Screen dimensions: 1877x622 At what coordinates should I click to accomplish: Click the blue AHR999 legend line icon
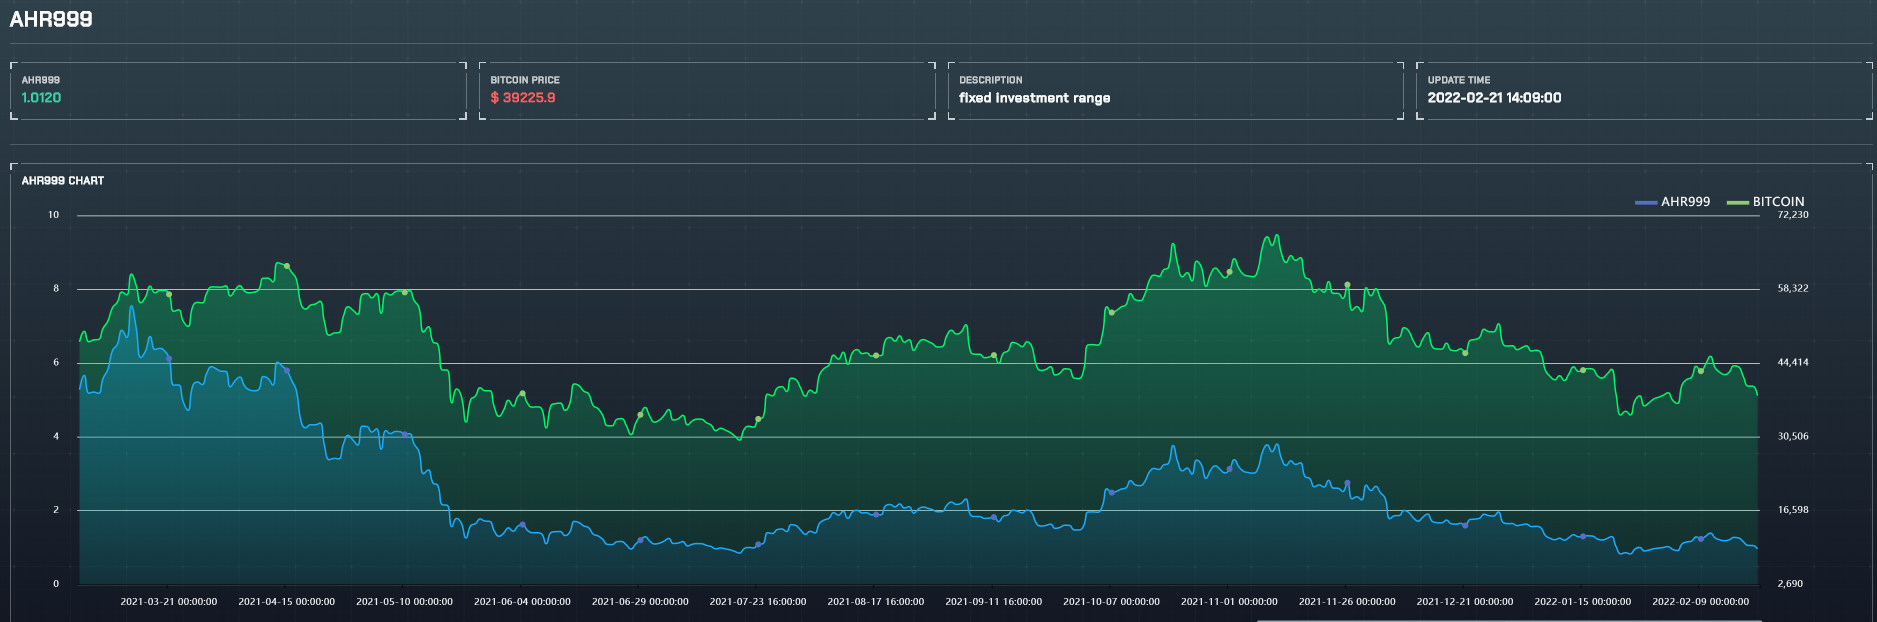click(x=1646, y=202)
